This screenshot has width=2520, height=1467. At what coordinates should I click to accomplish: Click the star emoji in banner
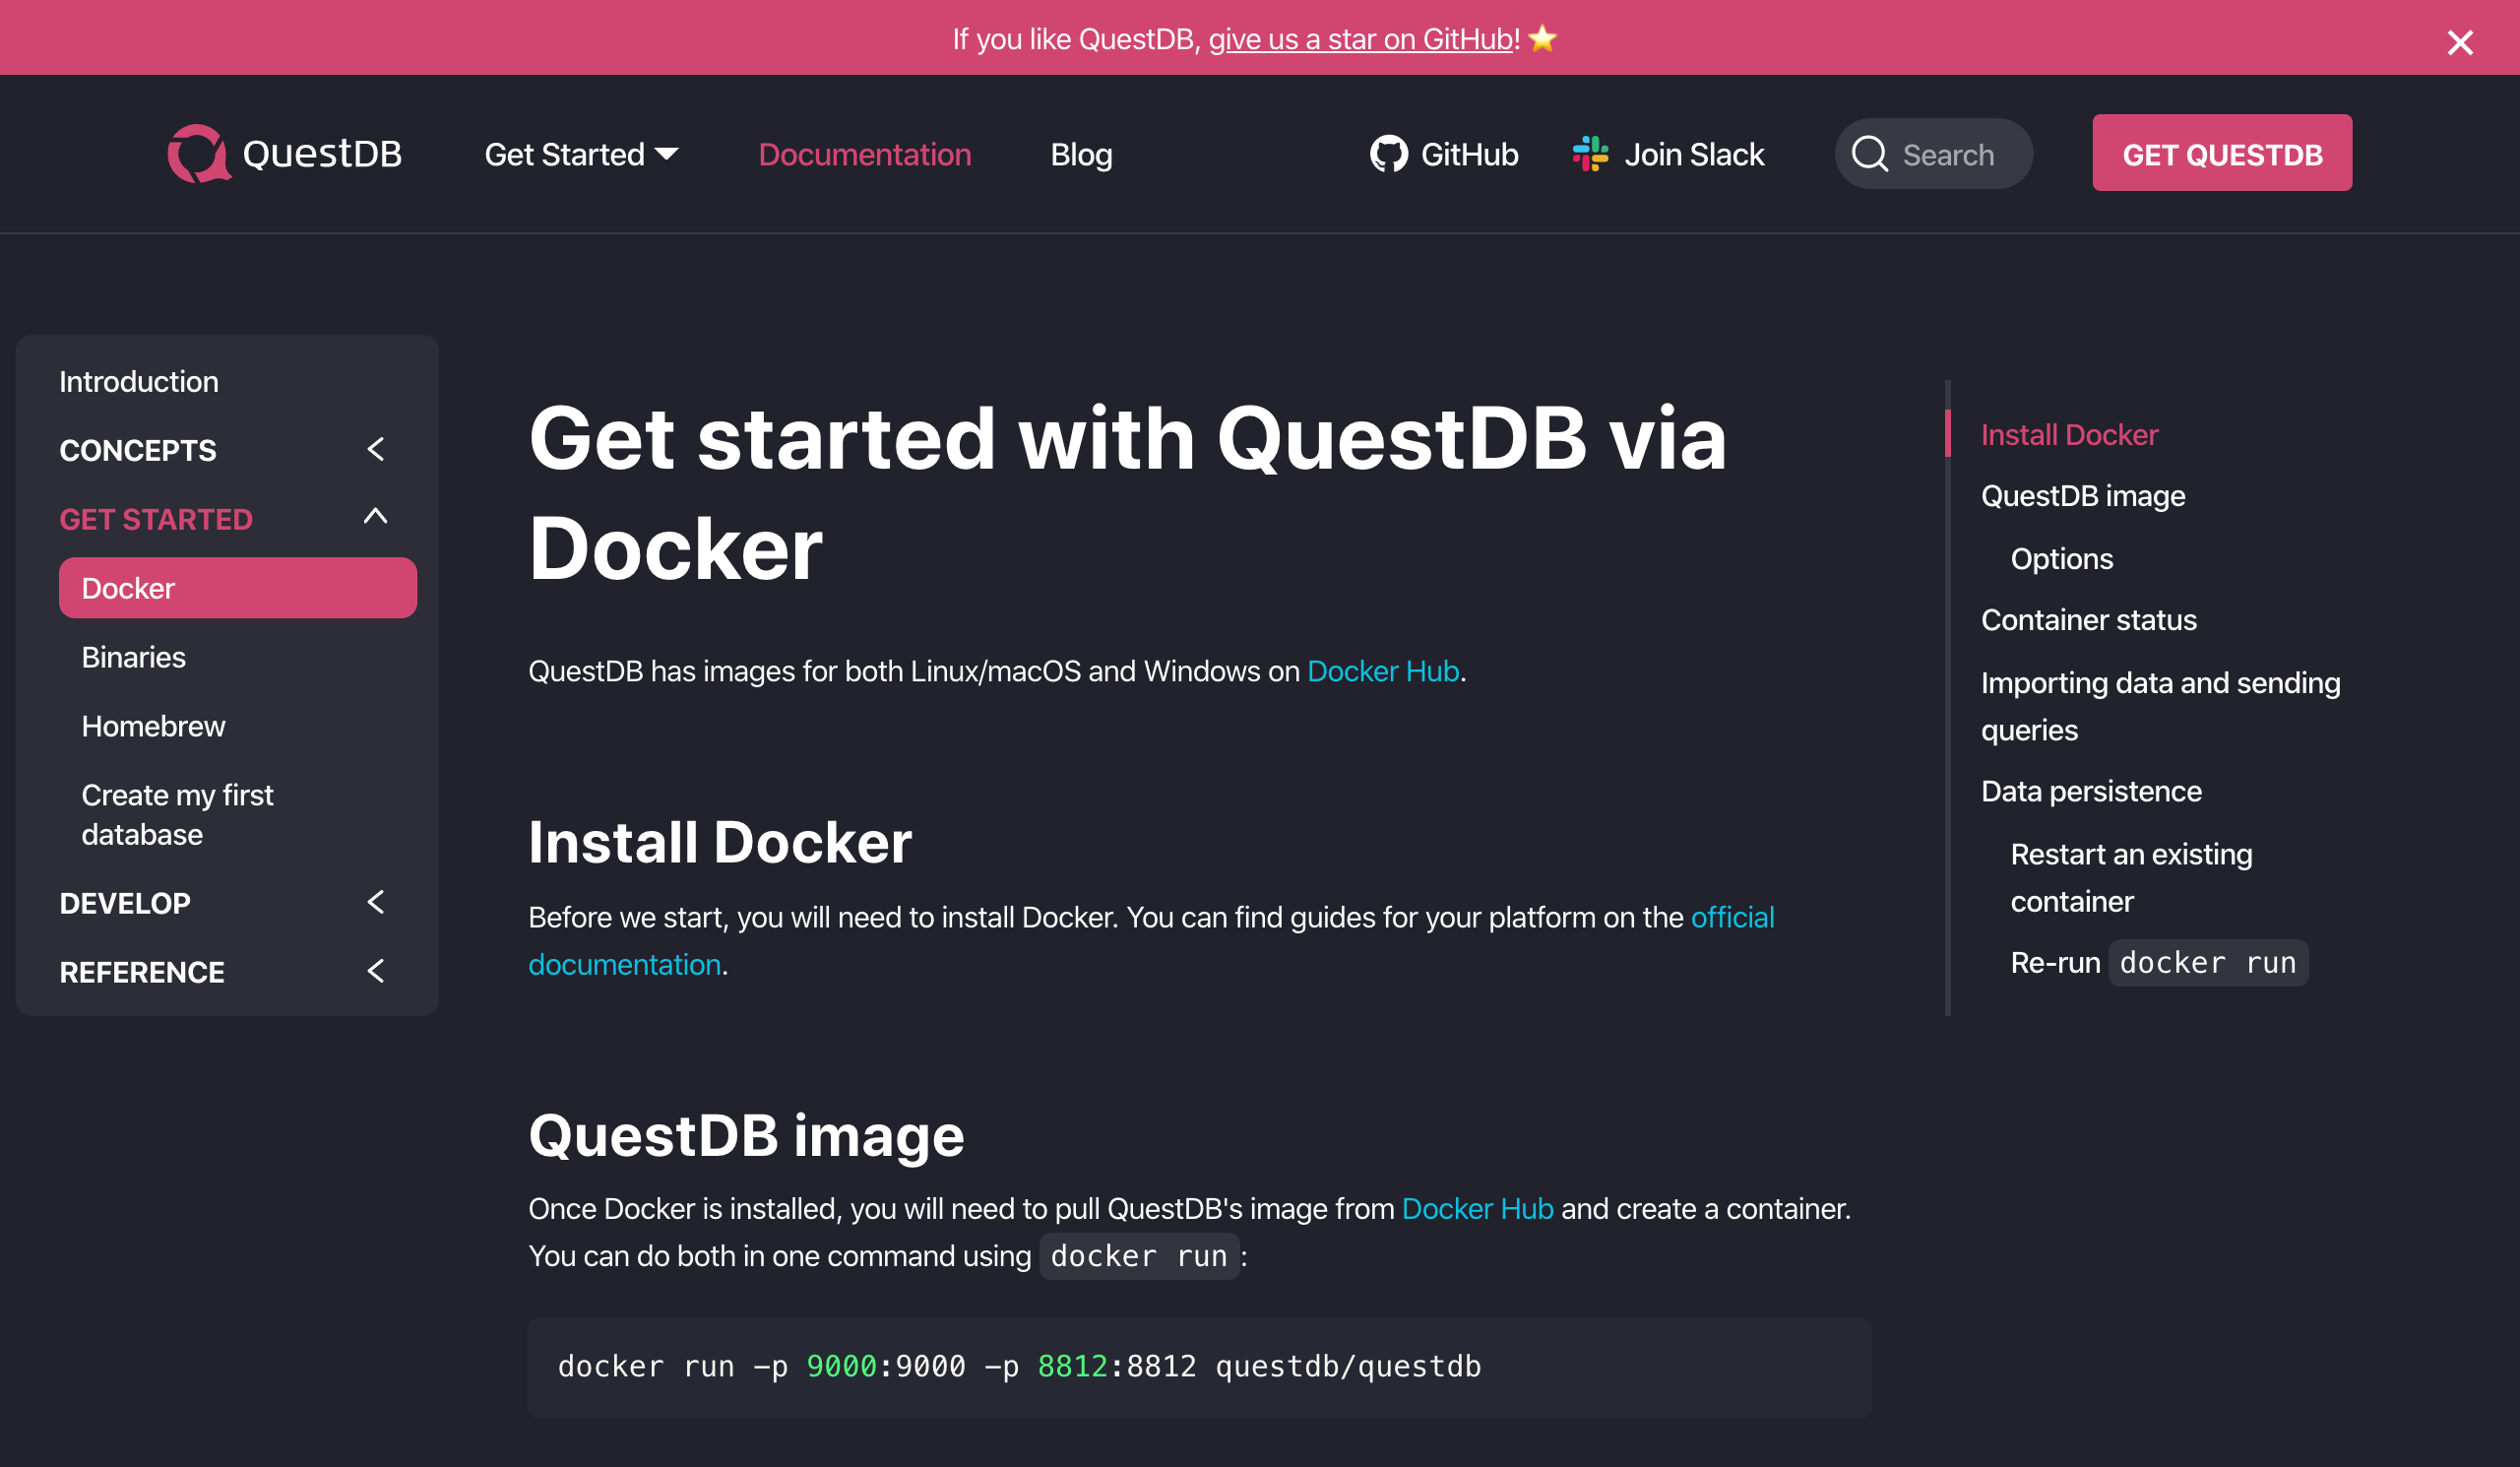click(x=1543, y=38)
